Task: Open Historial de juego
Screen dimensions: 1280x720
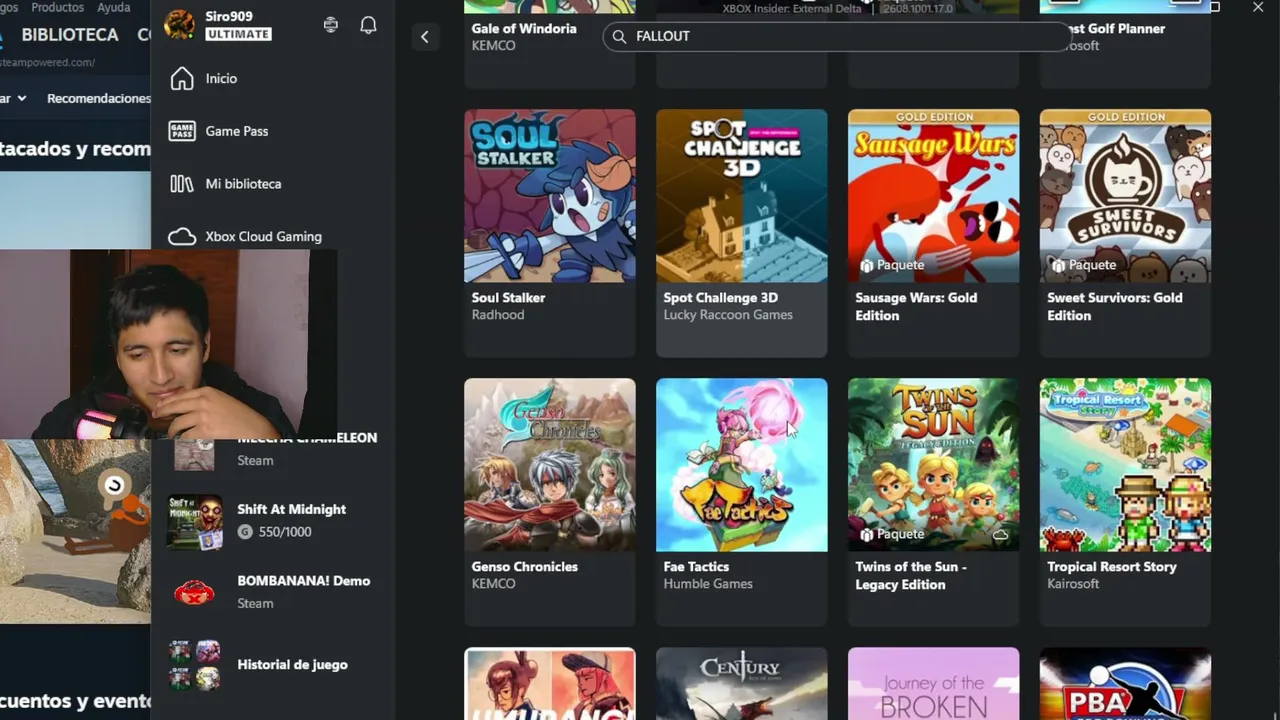Action: click(272, 664)
